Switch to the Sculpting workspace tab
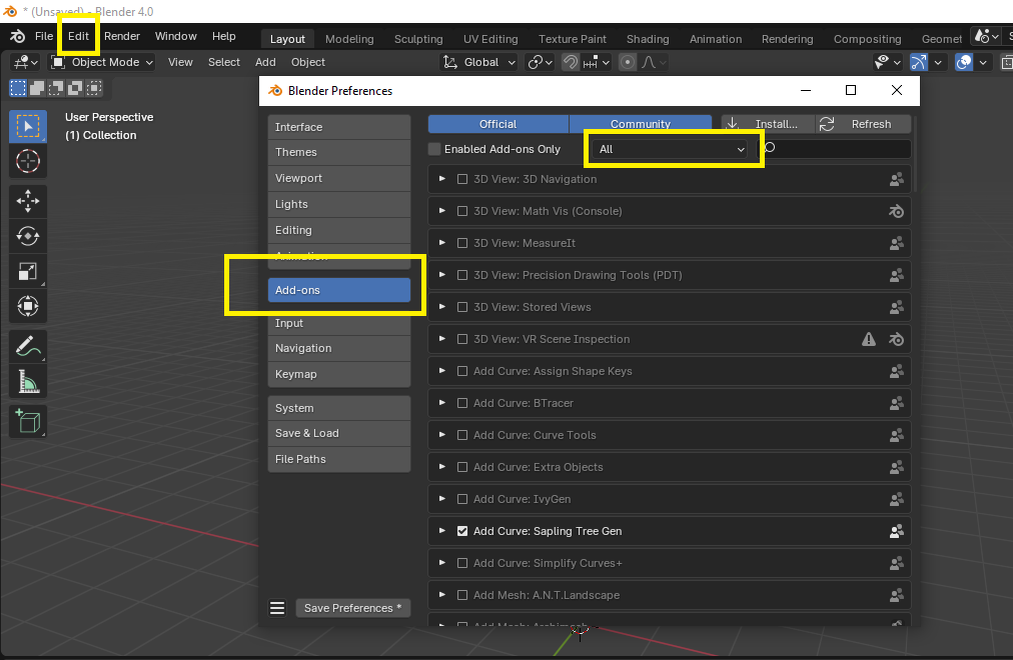The height and width of the screenshot is (660, 1013). (x=419, y=39)
